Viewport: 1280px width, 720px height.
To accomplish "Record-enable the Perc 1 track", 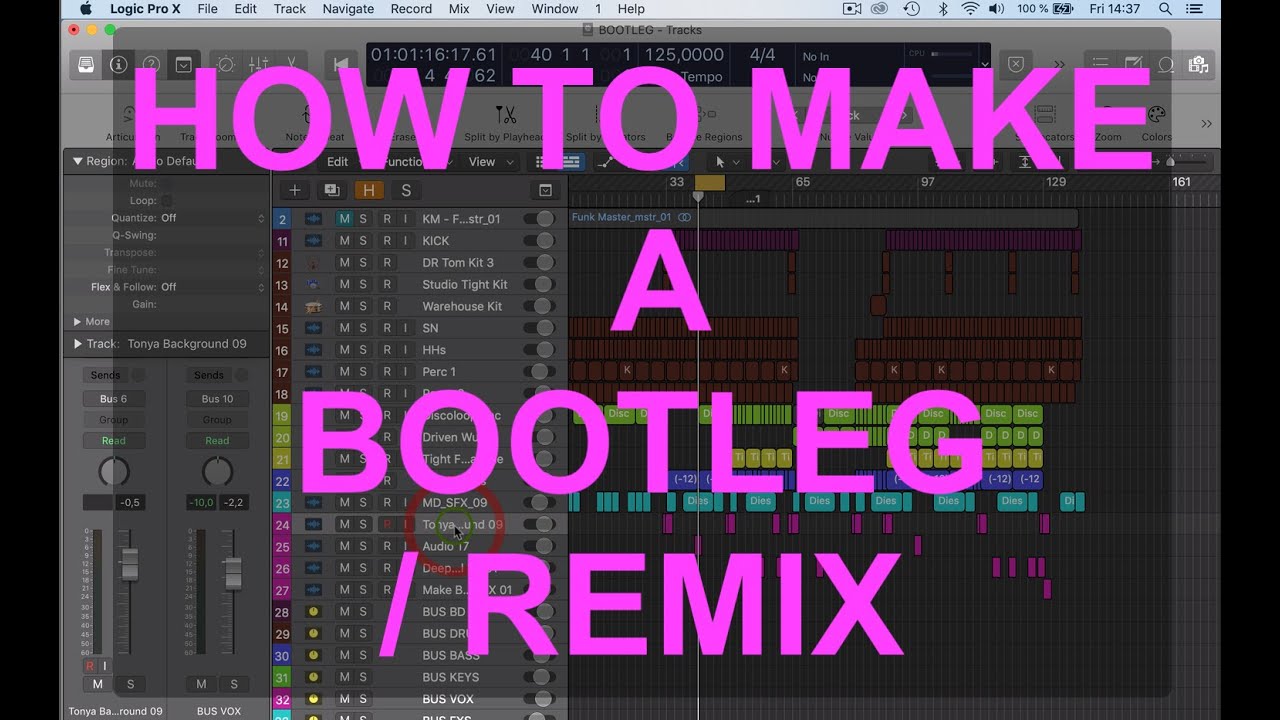I will click(387, 372).
